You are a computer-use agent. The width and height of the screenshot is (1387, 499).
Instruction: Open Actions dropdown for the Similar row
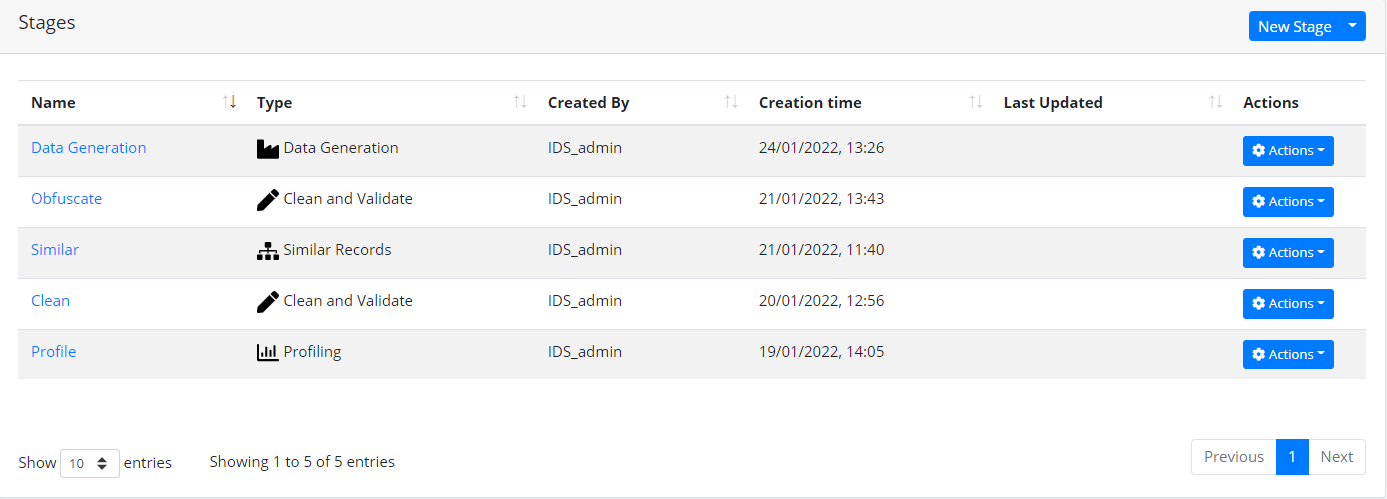(x=1288, y=253)
